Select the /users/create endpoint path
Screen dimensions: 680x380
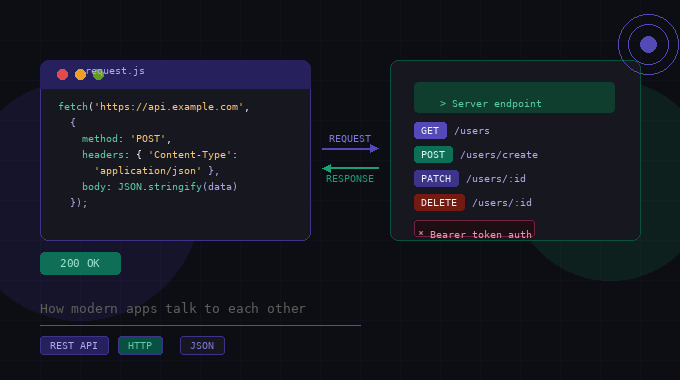[x=499, y=155]
